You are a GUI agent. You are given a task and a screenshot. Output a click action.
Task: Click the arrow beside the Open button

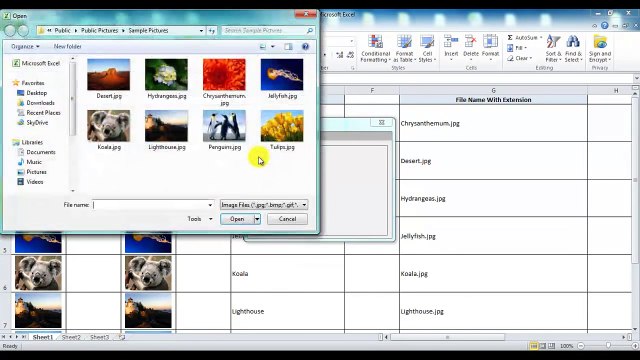pos(257,219)
